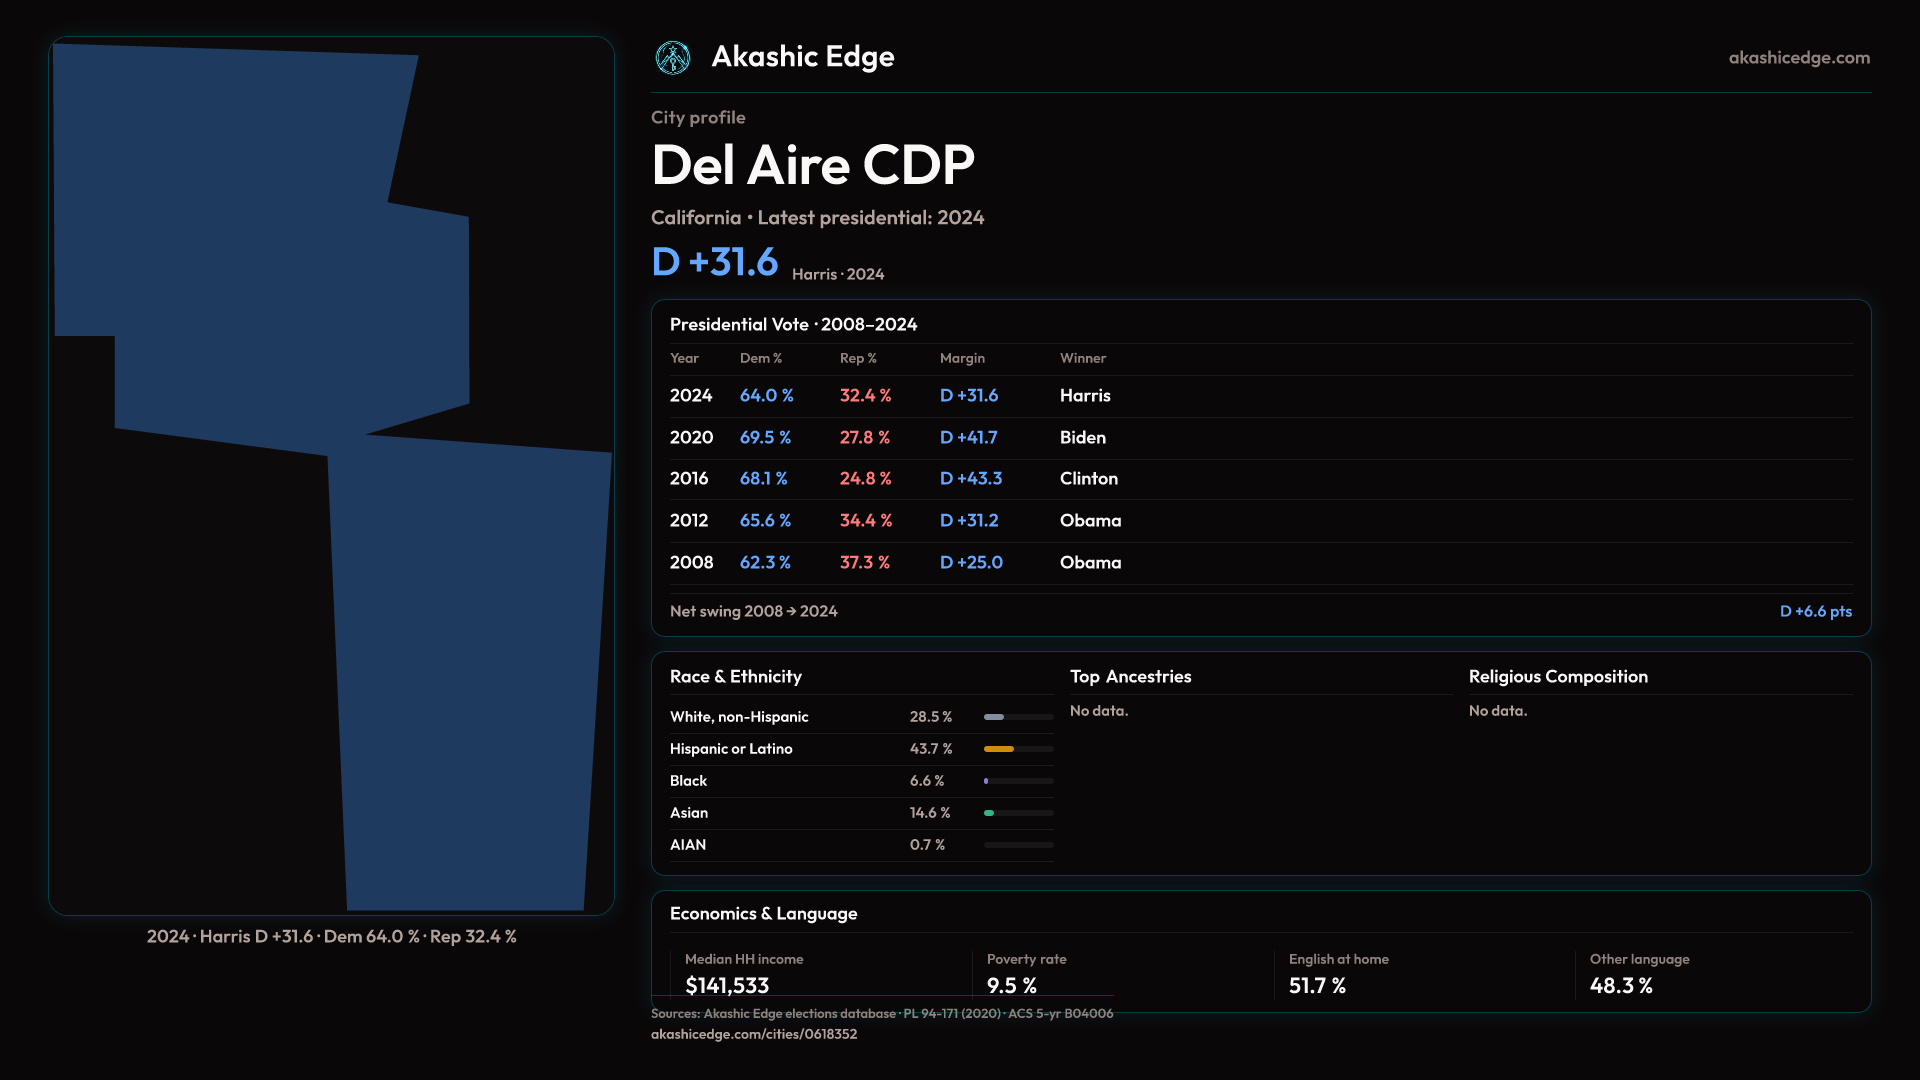Click the Religious Composition heading
Viewport: 1920px width, 1080px height.
tap(1557, 677)
